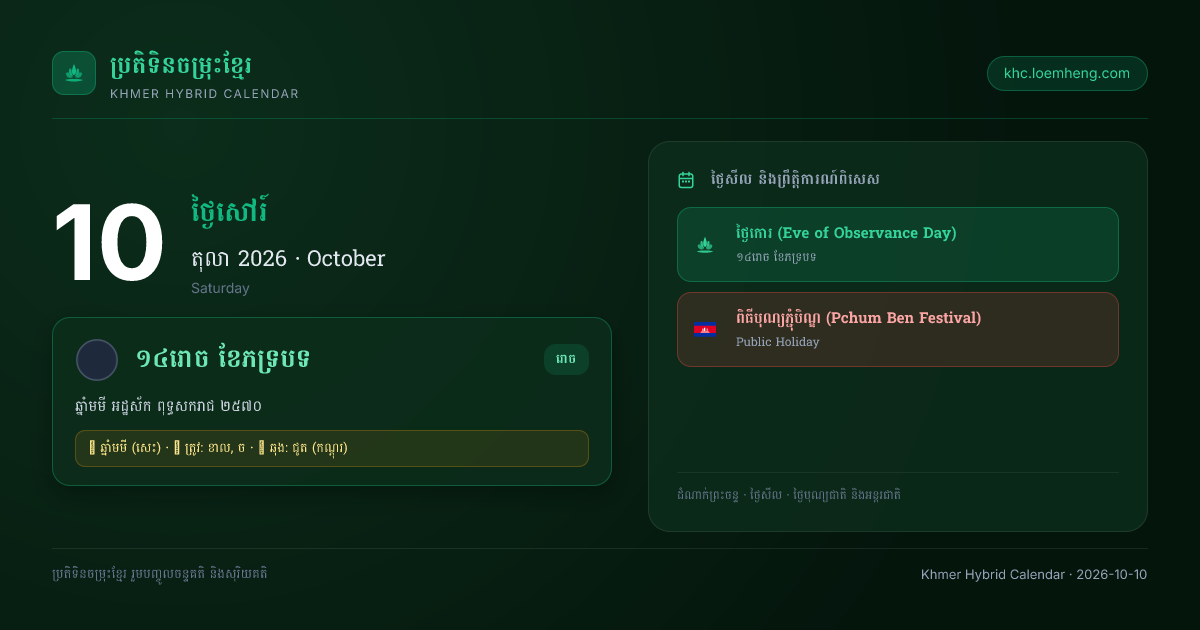Open the khc.loemheng.com link pill

click(x=1067, y=73)
